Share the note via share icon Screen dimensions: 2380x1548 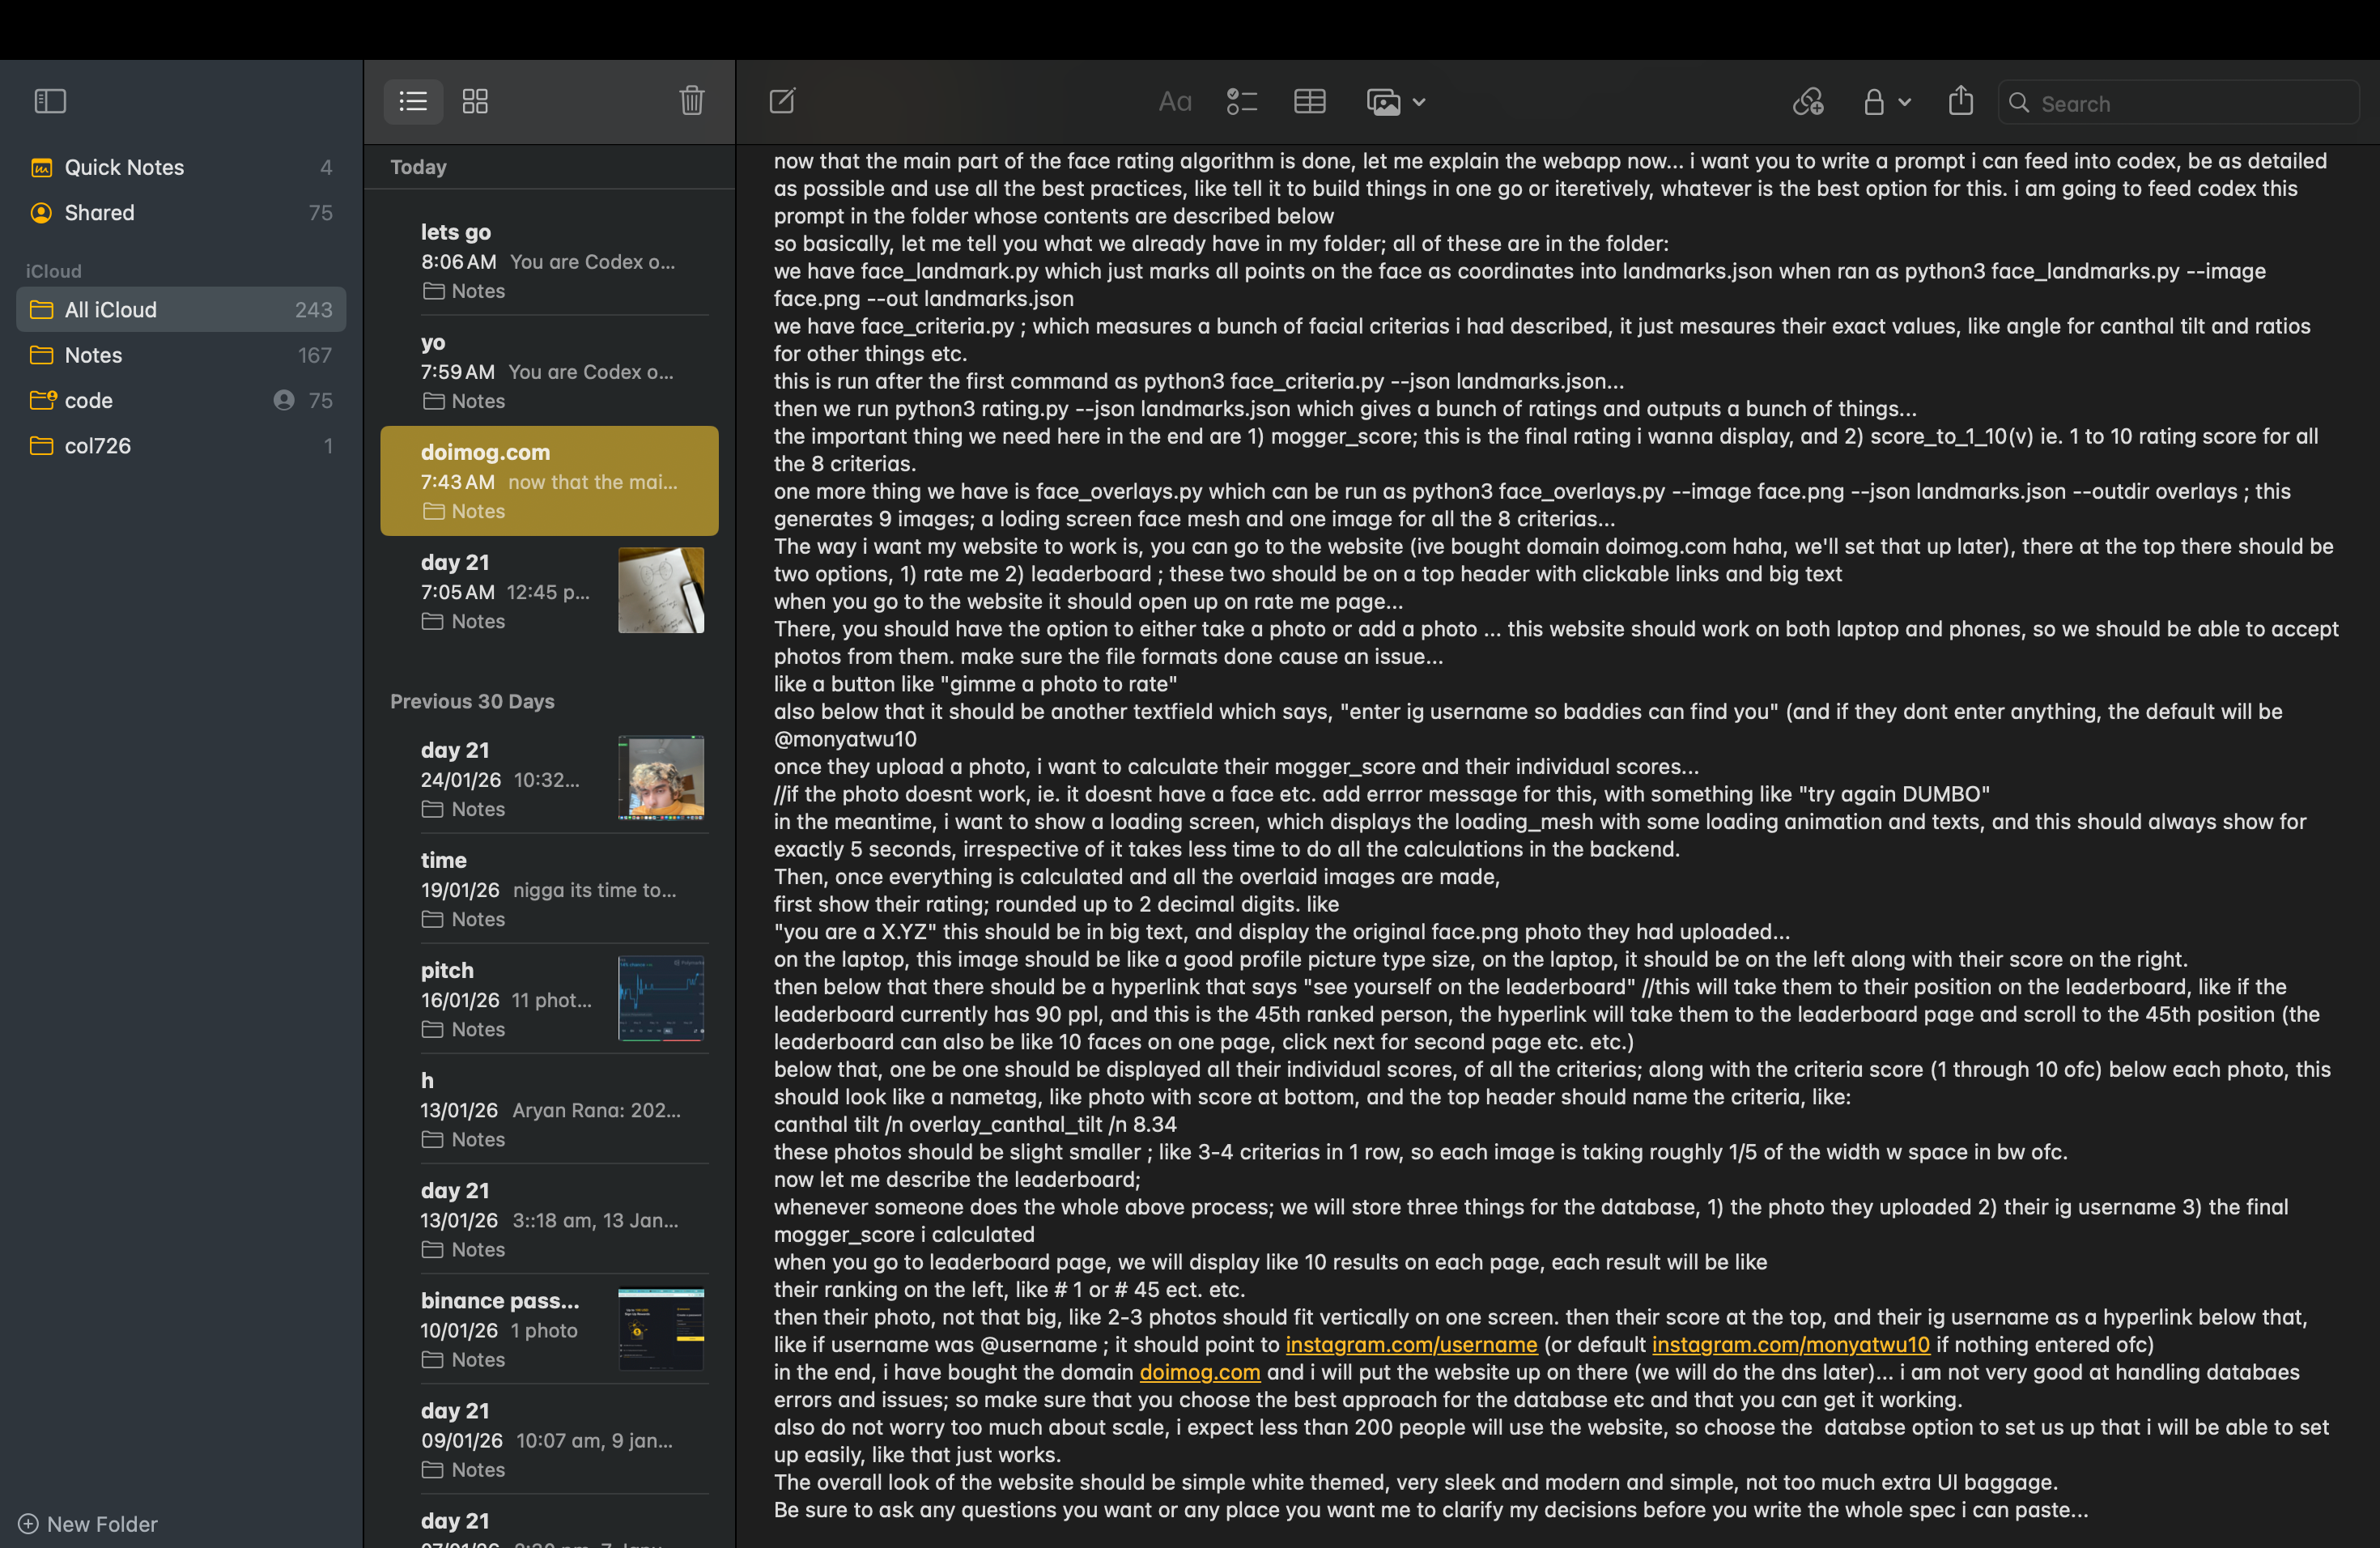point(1960,101)
